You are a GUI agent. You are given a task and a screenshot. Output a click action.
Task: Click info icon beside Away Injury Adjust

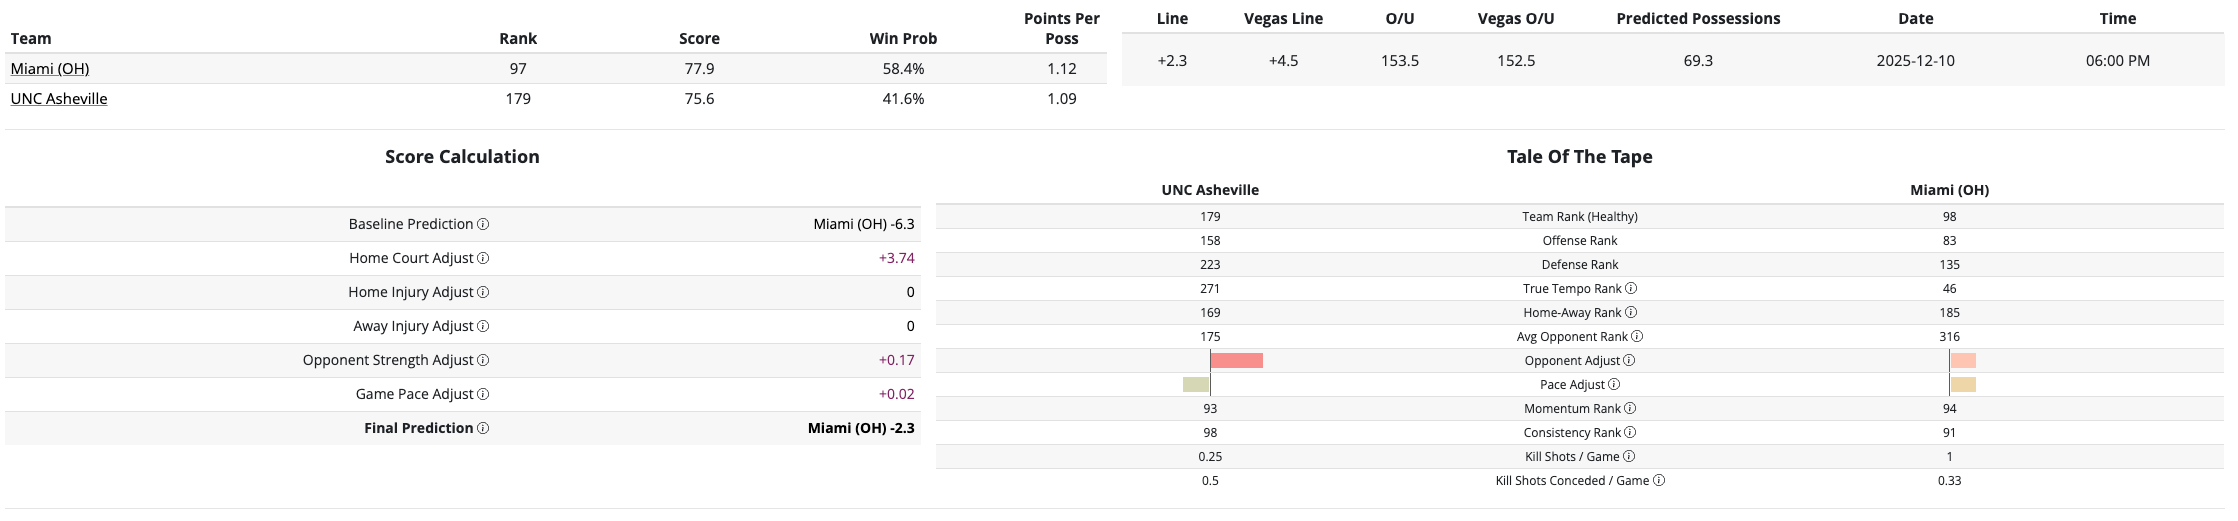pos(483,326)
